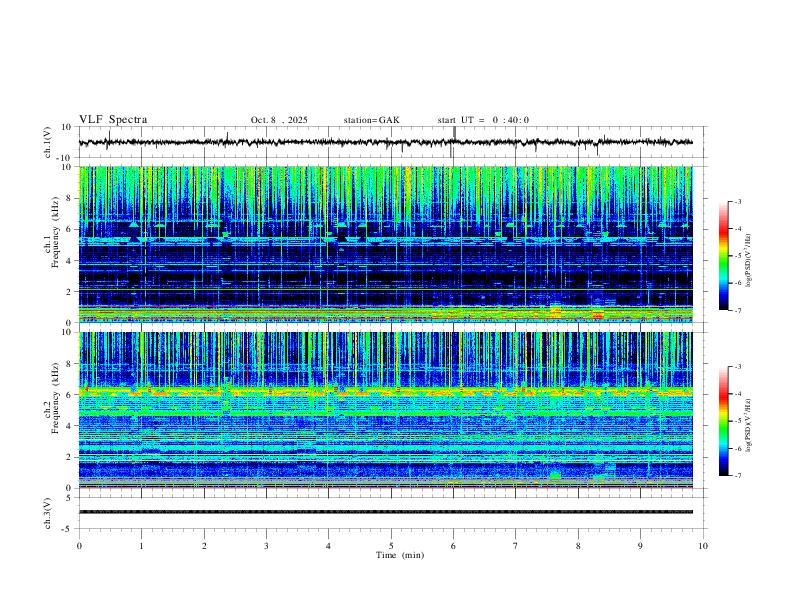
Task: Click inside the ch.2 spectrogram panel
Action: click(386, 410)
